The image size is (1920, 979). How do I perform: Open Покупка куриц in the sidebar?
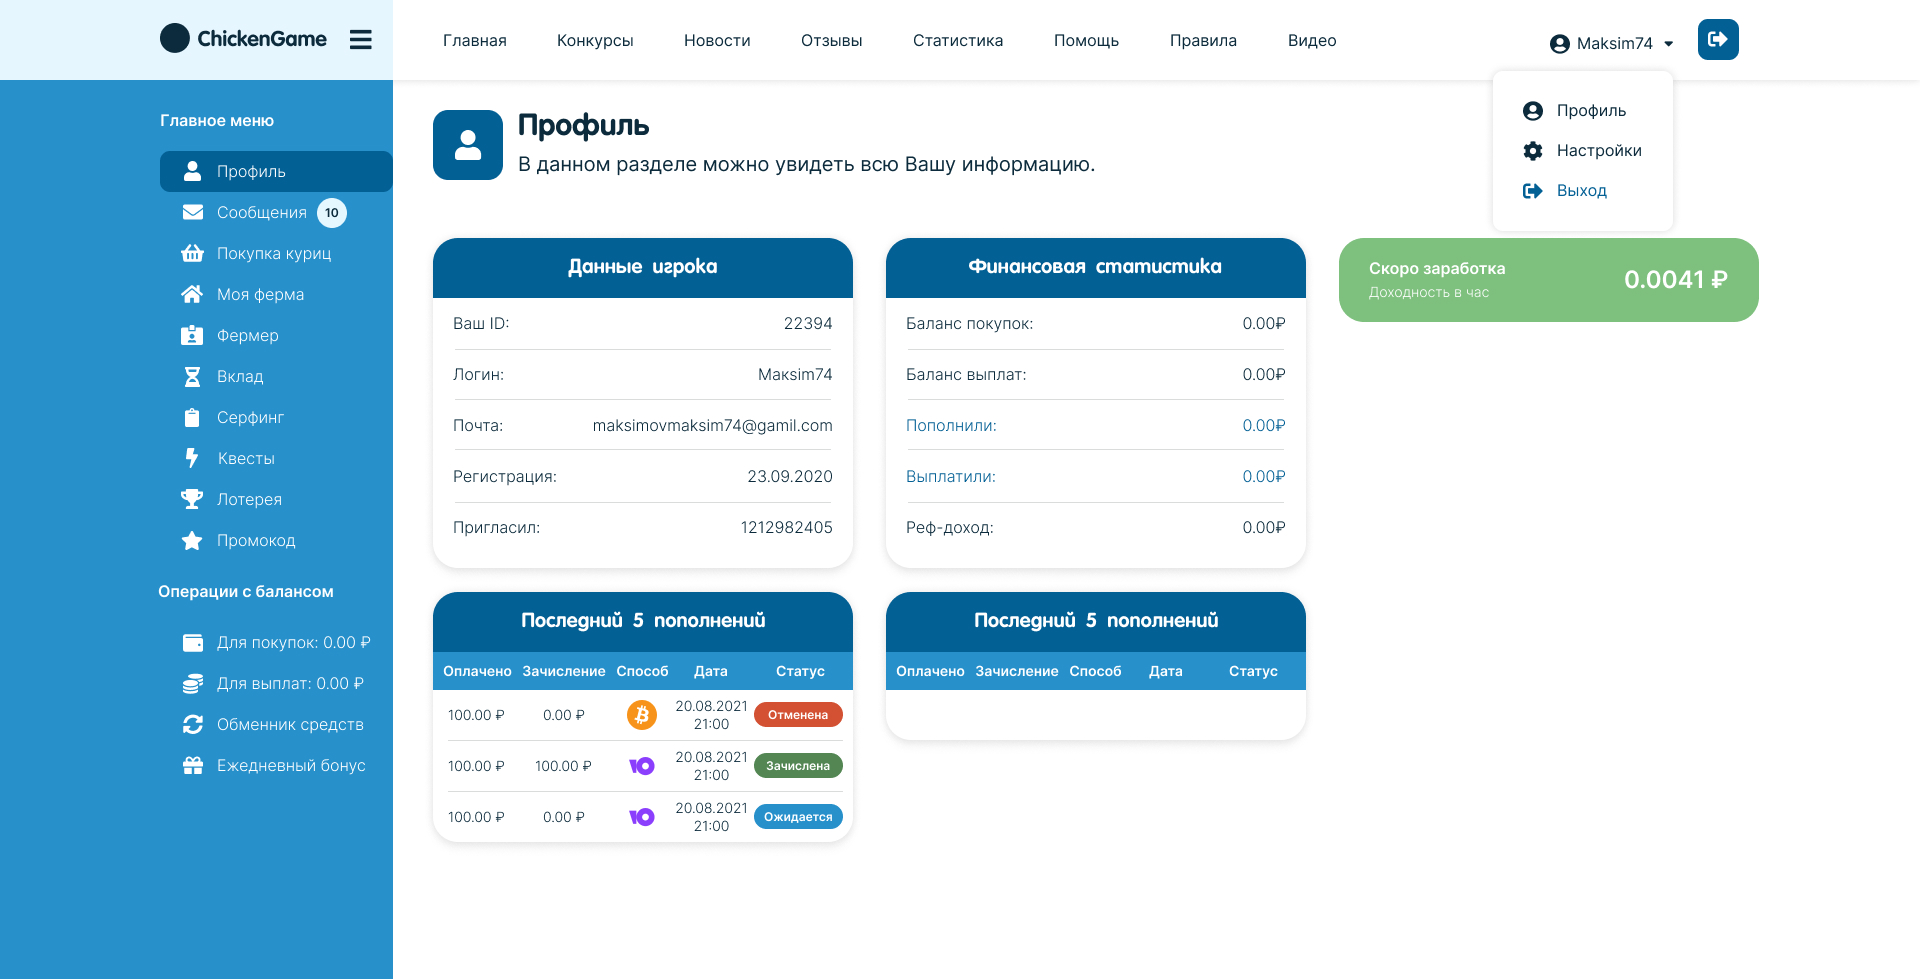coord(274,254)
